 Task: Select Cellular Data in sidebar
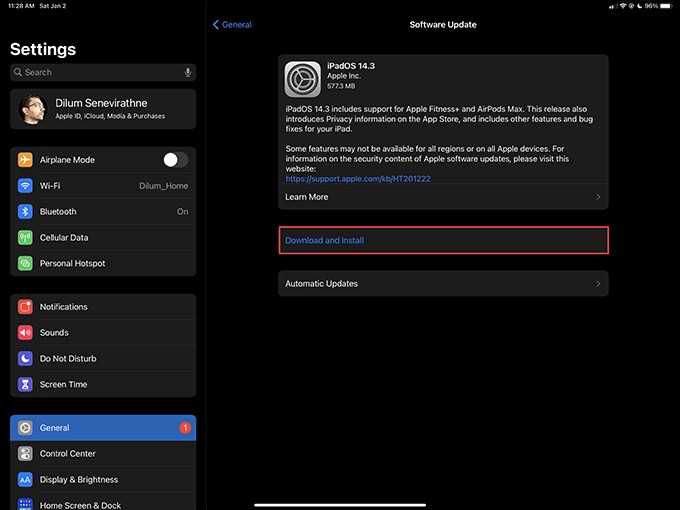(103, 238)
